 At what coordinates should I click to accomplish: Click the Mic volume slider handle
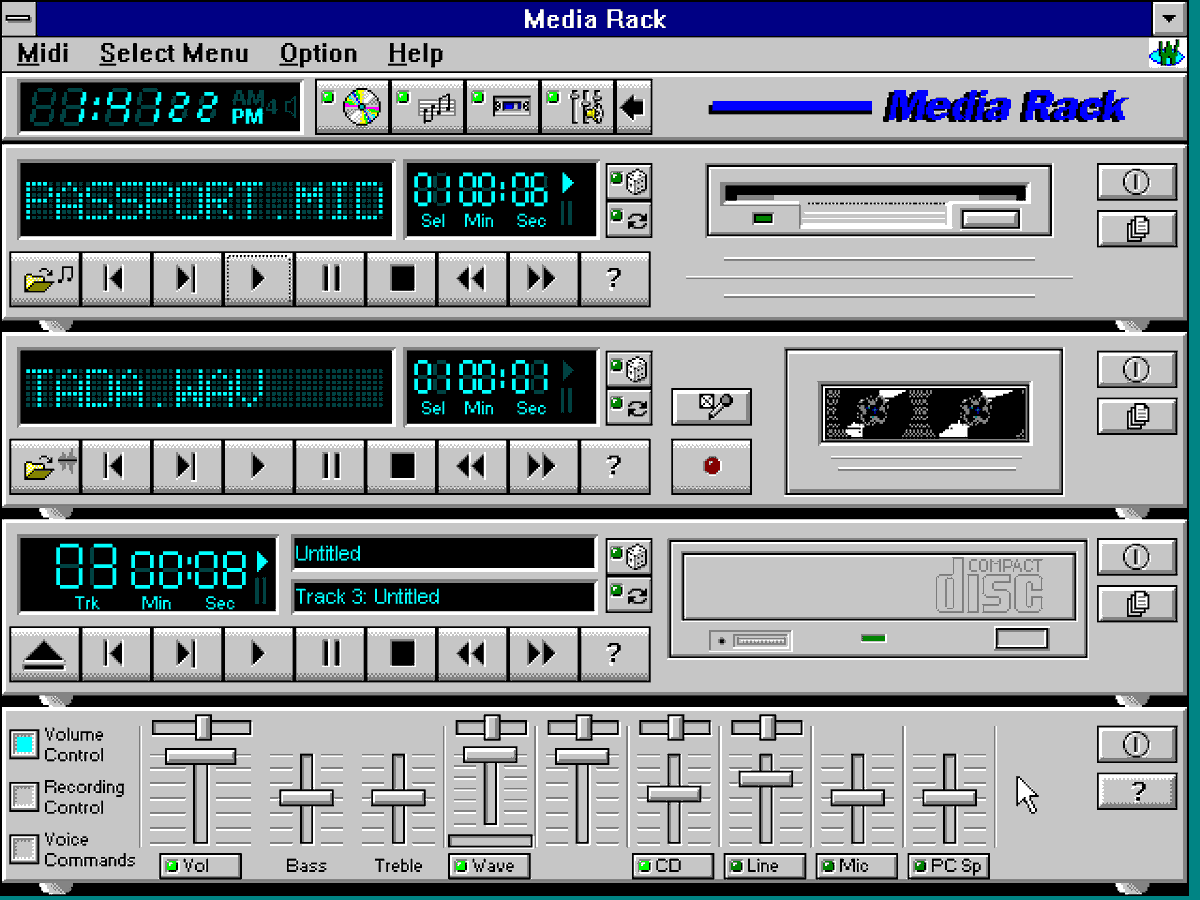(858, 797)
